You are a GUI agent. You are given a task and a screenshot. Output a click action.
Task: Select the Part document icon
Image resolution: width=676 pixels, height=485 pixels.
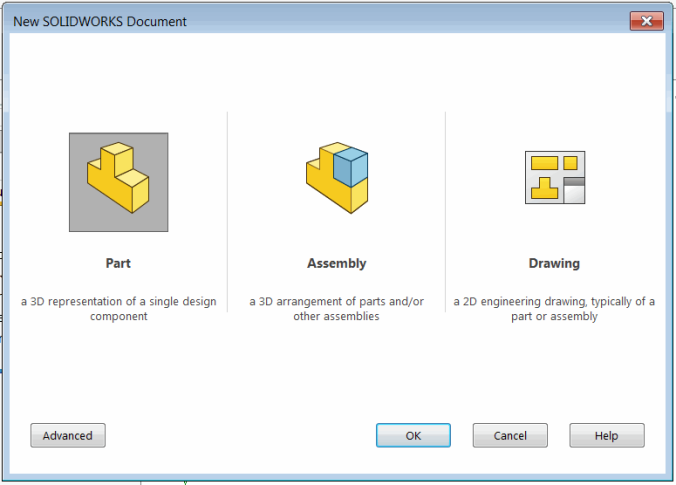click(118, 180)
